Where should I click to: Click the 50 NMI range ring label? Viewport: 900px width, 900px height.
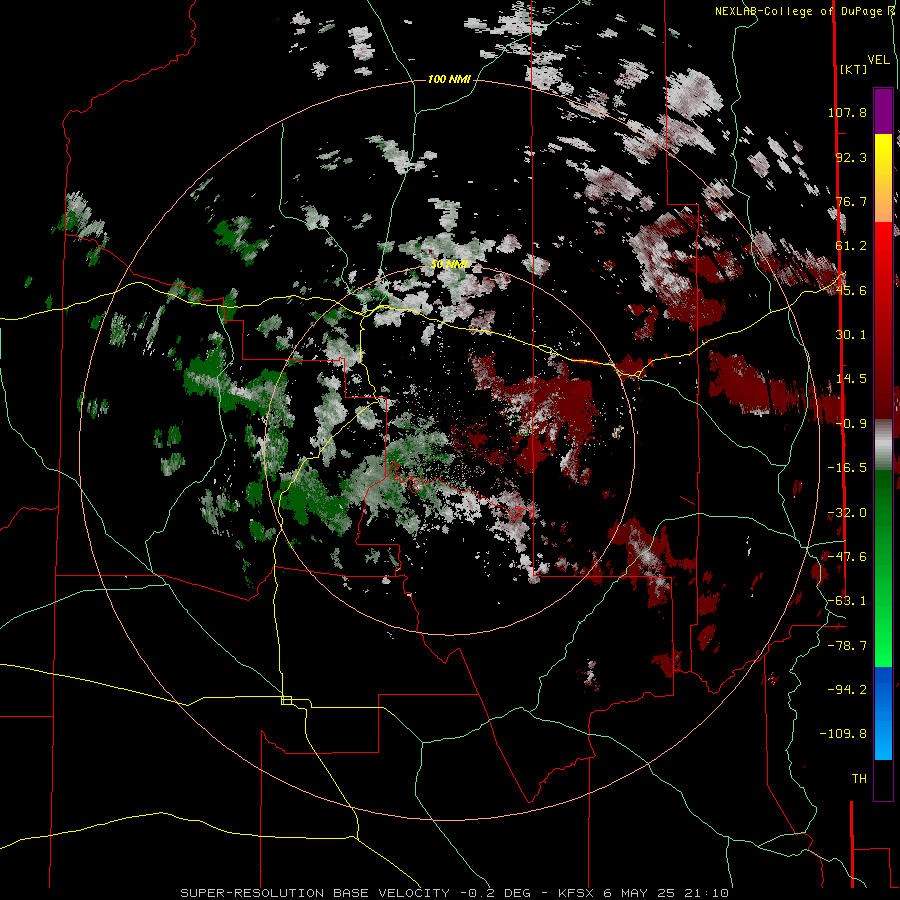coord(449,264)
